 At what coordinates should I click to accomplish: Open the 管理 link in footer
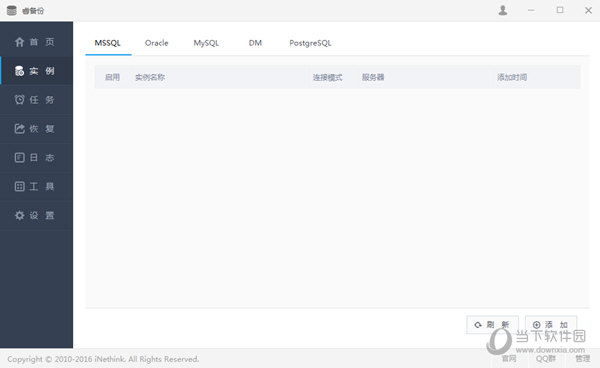[x=582, y=358]
